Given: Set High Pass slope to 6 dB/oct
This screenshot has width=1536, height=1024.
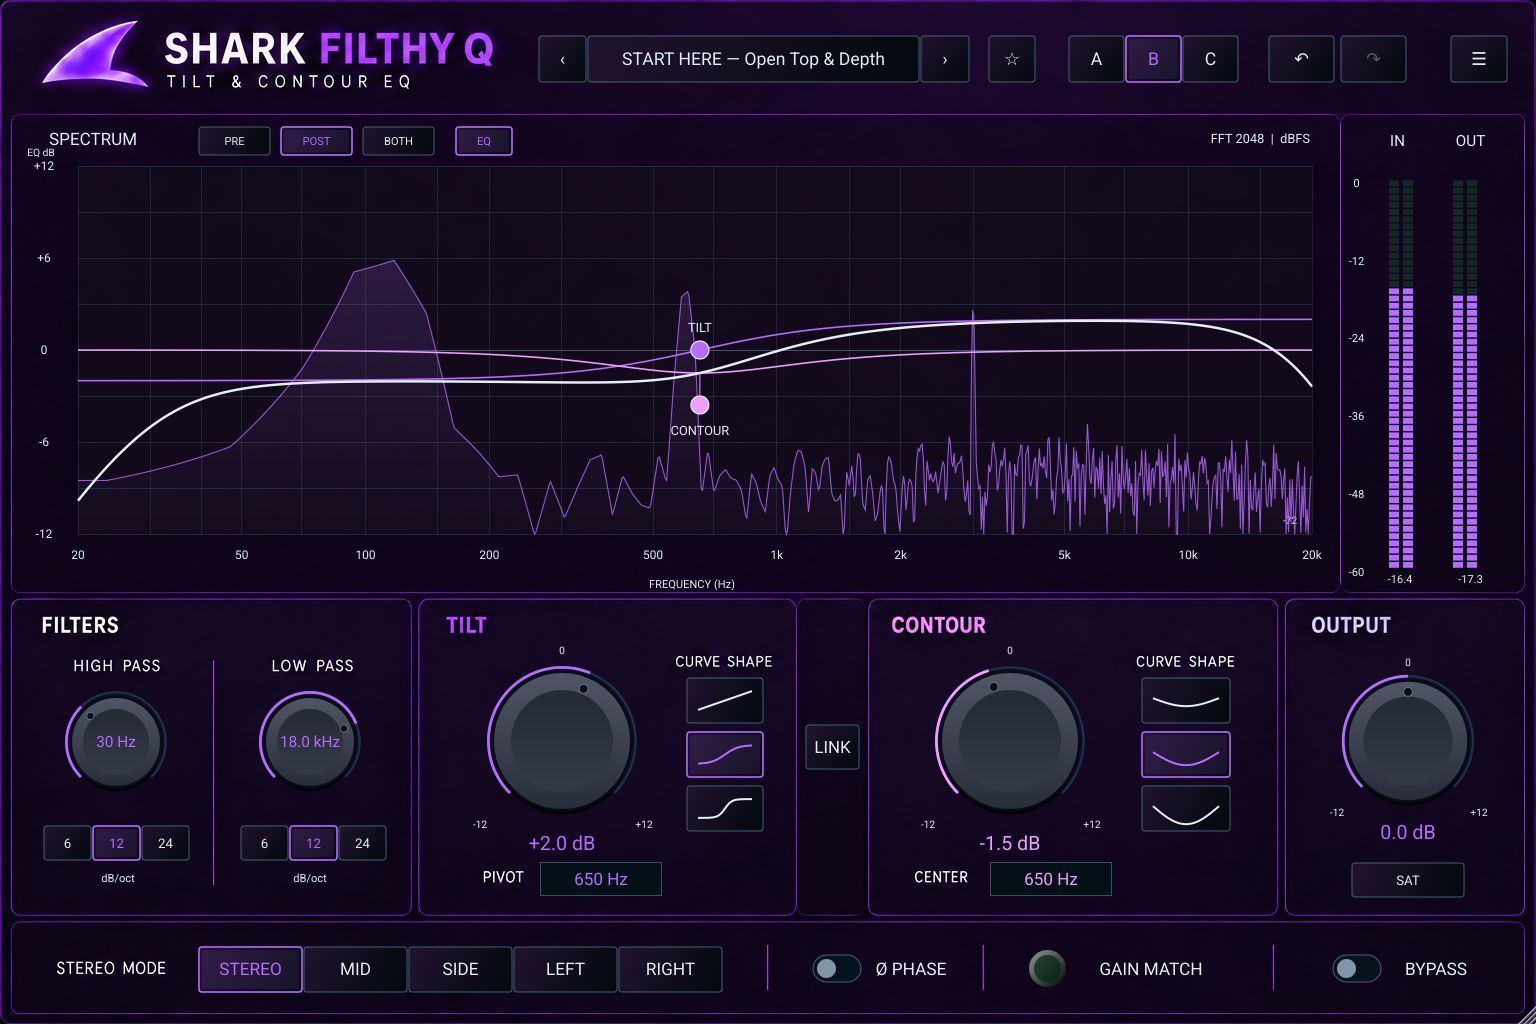Looking at the screenshot, I should tap(67, 843).
